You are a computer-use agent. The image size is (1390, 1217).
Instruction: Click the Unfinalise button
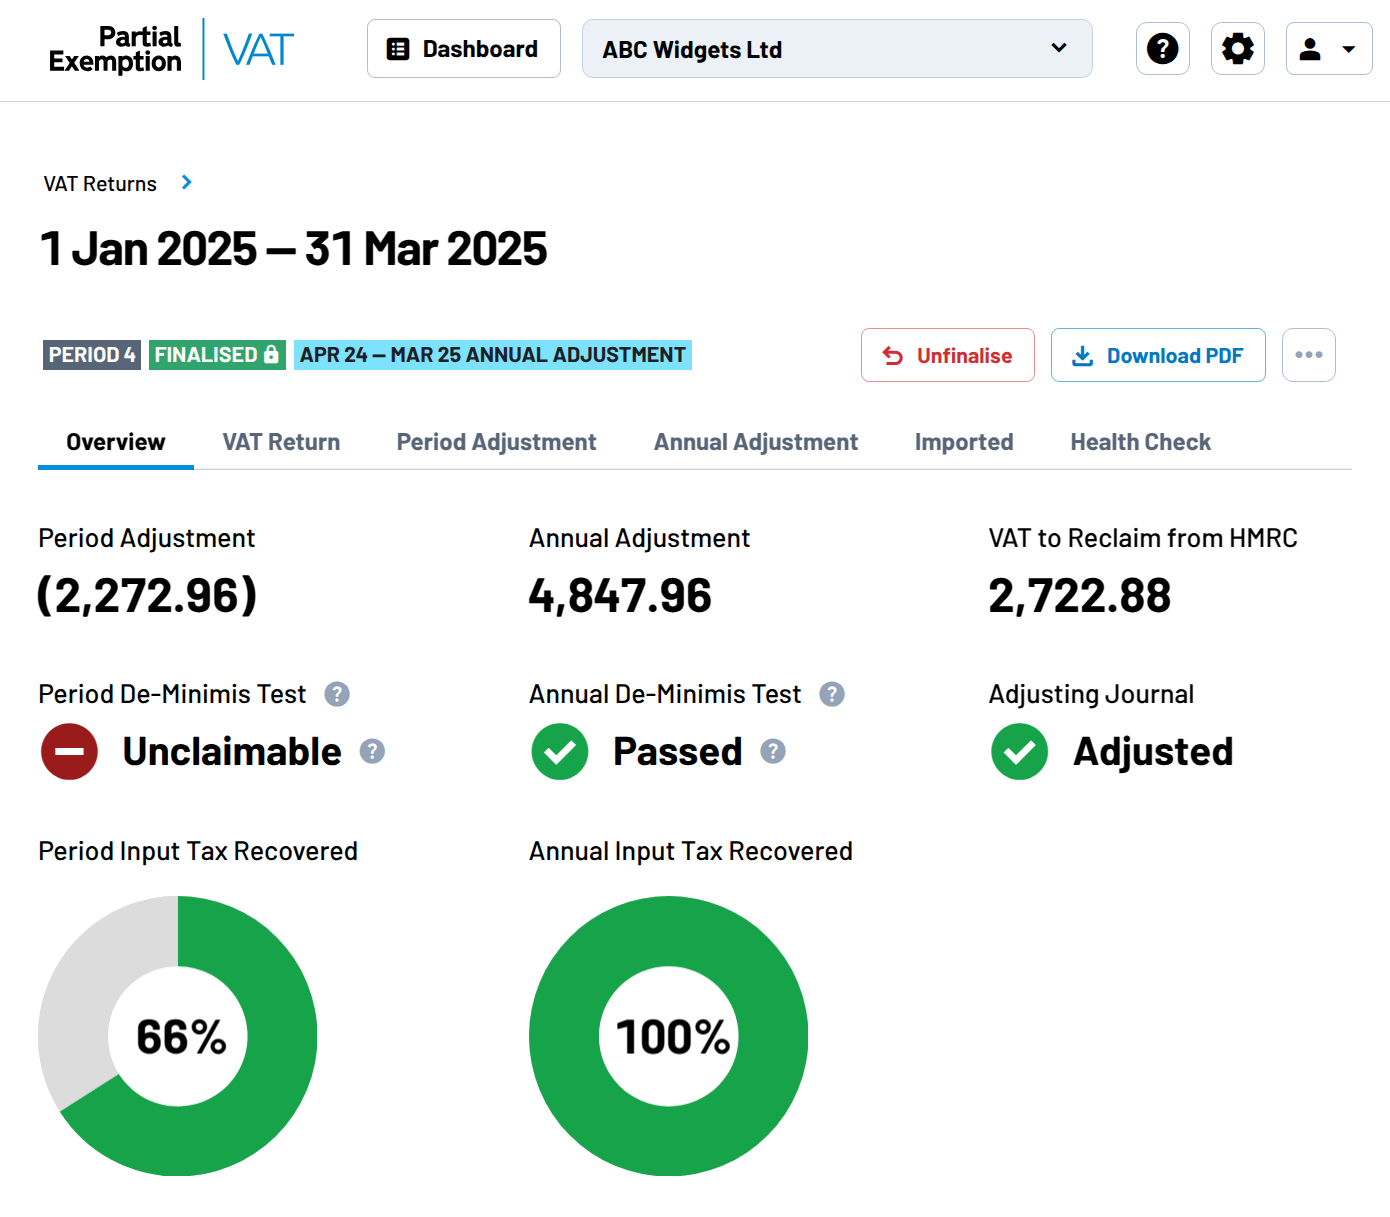[947, 355]
